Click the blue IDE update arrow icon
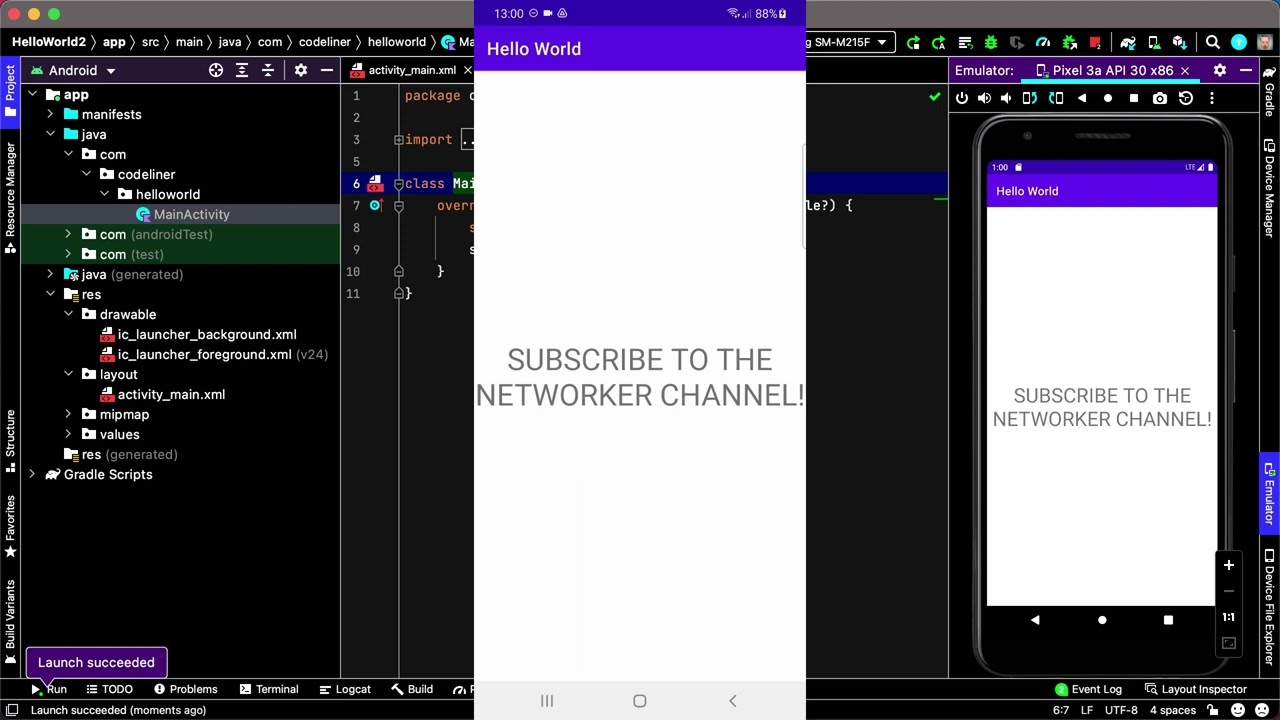Screen dimensions: 1280x720 [1239, 42]
